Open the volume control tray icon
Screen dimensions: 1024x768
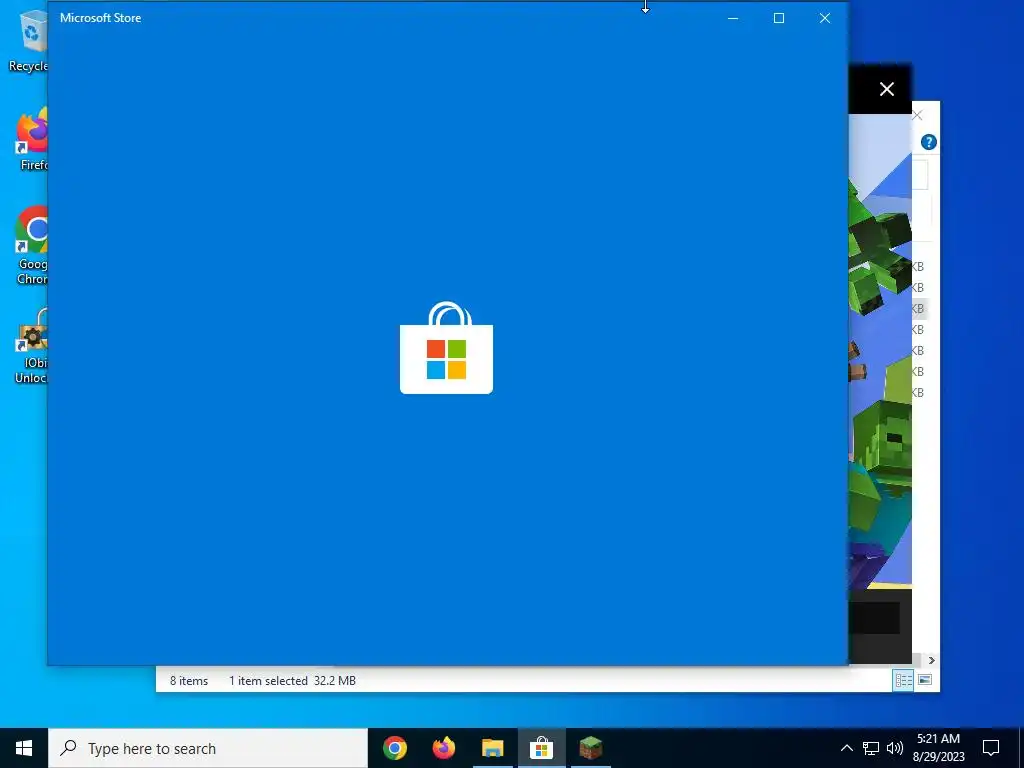pos(895,748)
